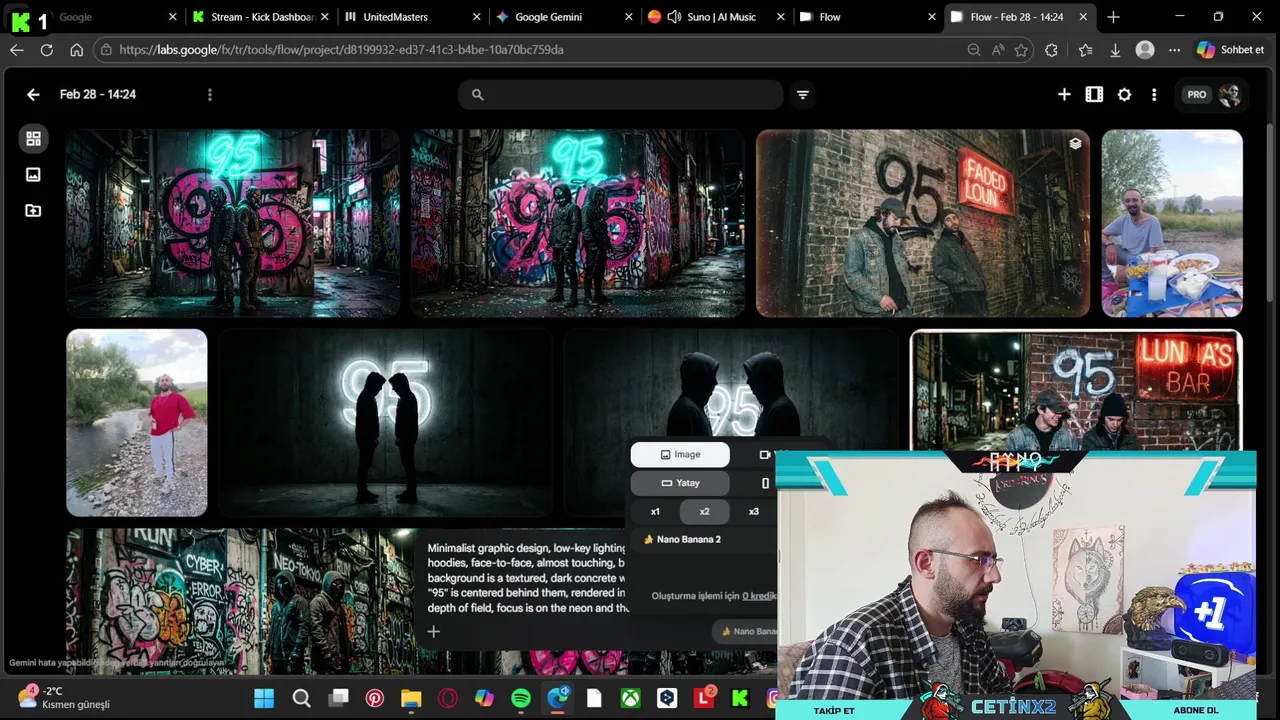Open the Faded Loun brick wall image
The image size is (1280, 720).
click(x=922, y=223)
